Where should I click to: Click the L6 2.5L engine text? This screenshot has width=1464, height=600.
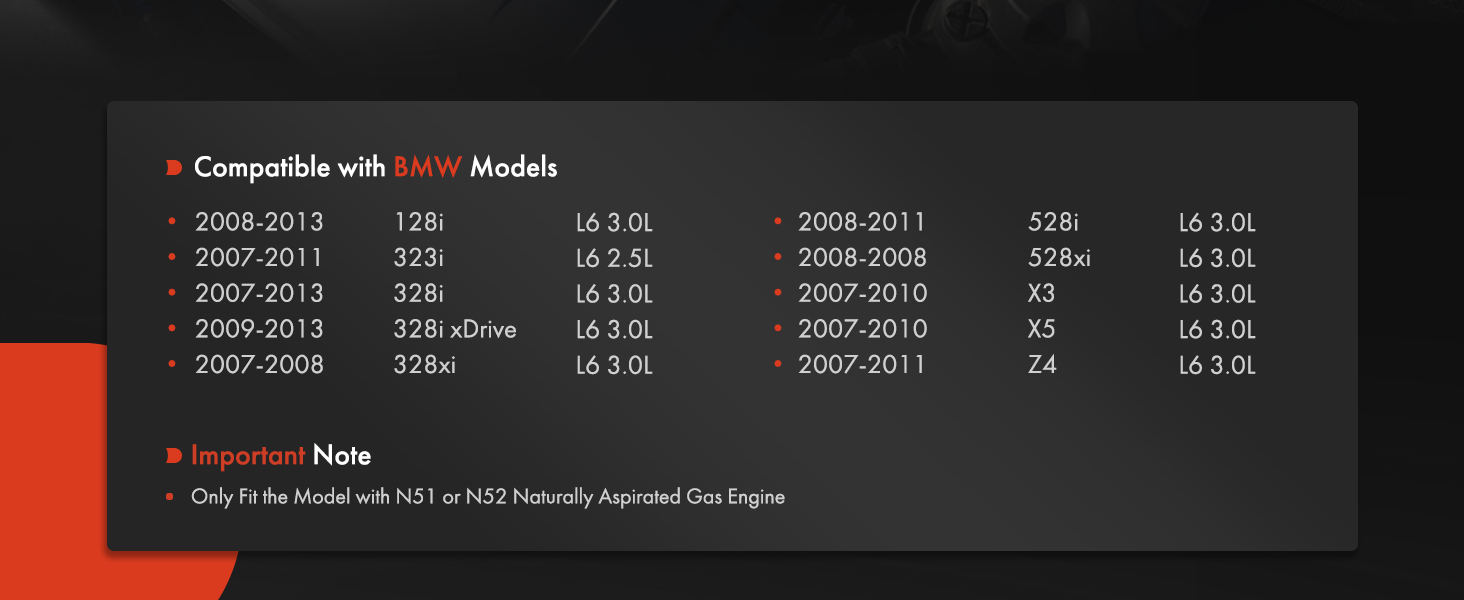tap(614, 258)
